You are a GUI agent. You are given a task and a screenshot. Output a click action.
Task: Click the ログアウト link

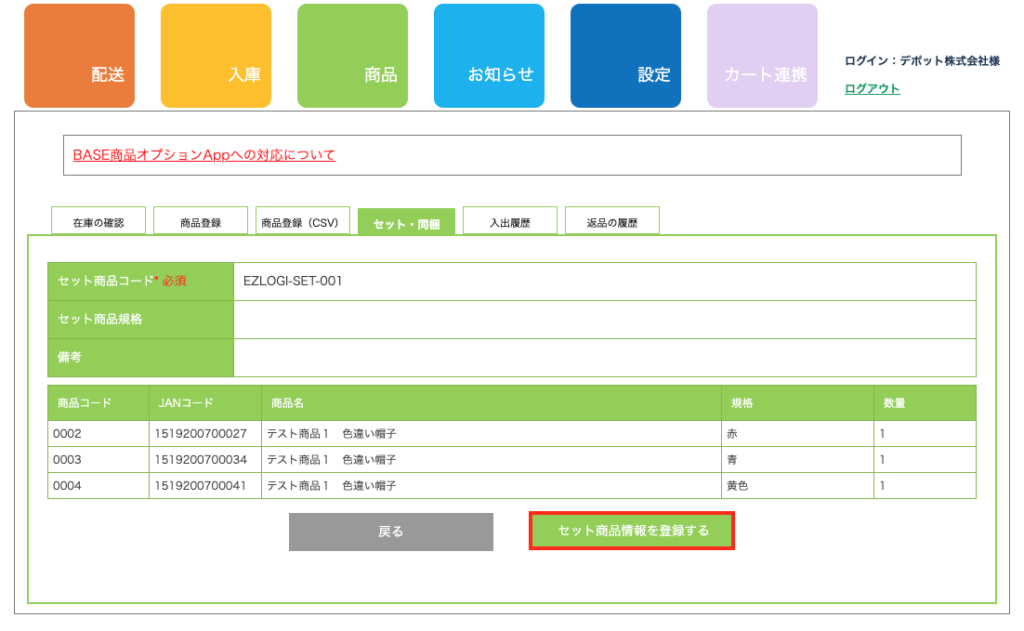tap(872, 89)
